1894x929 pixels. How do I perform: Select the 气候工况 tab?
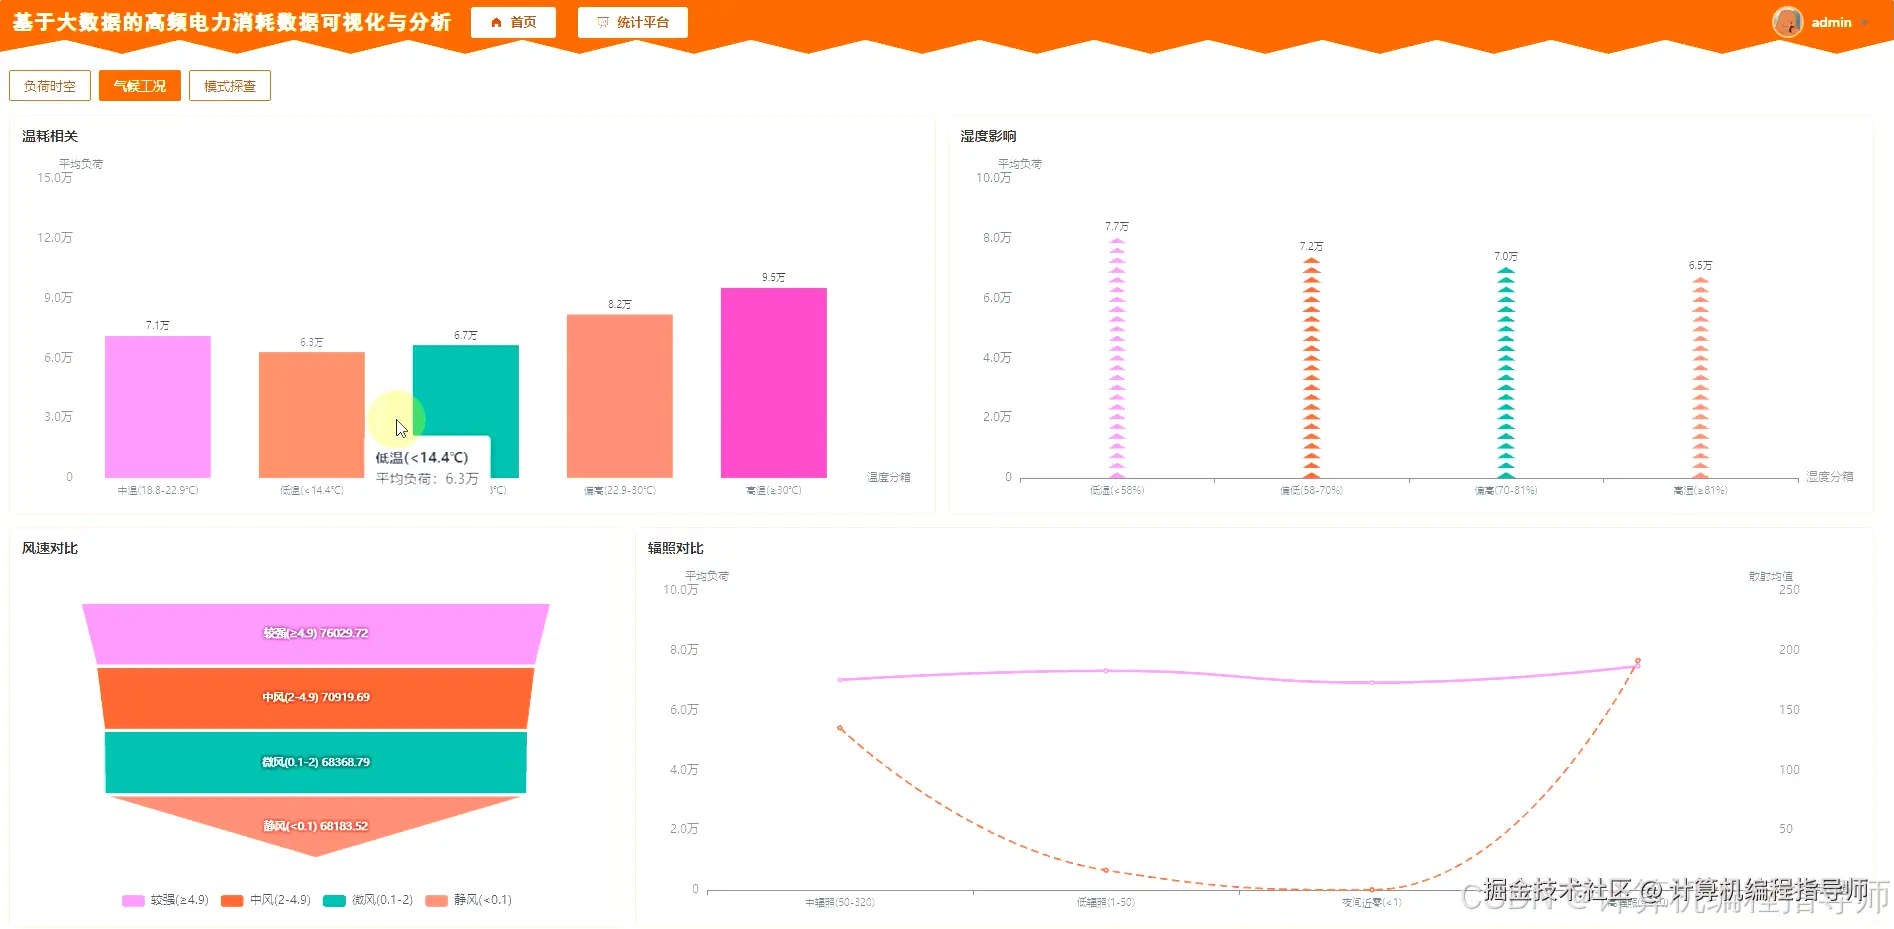[x=140, y=86]
